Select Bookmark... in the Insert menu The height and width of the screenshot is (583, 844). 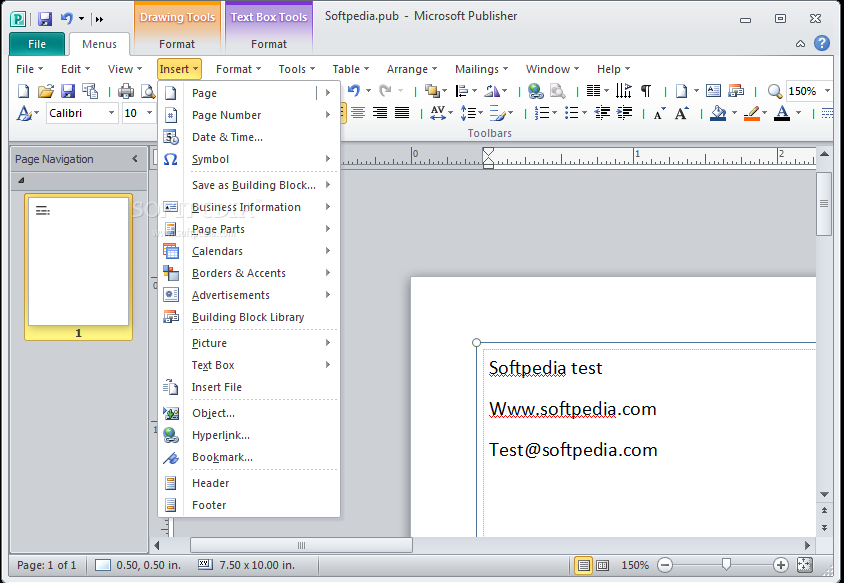(x=249, y=457)
